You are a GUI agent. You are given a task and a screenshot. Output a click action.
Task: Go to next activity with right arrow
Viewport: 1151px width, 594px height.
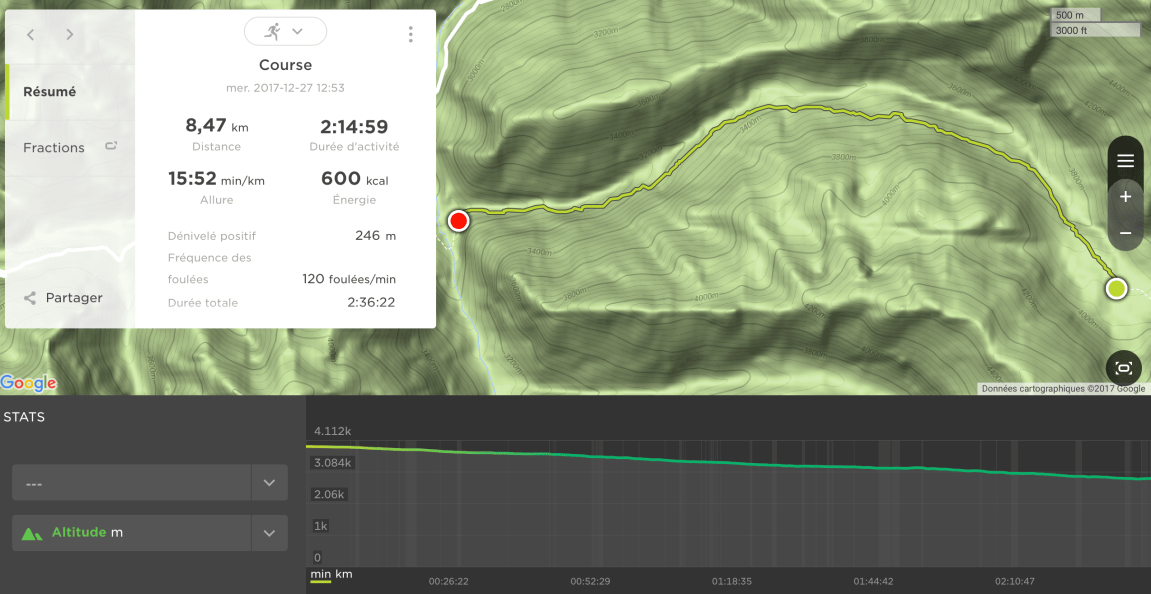(70, 35)
